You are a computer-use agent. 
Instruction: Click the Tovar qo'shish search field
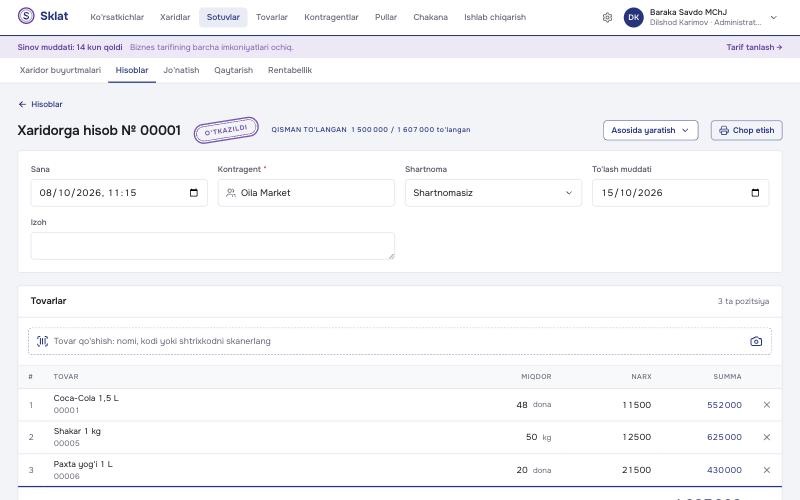coord(400,341)
